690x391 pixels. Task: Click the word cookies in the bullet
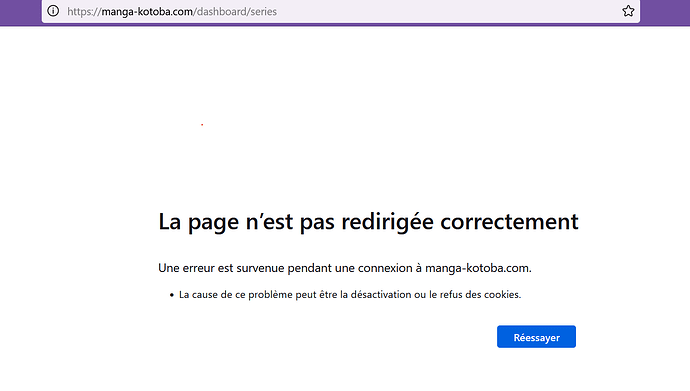502,295
